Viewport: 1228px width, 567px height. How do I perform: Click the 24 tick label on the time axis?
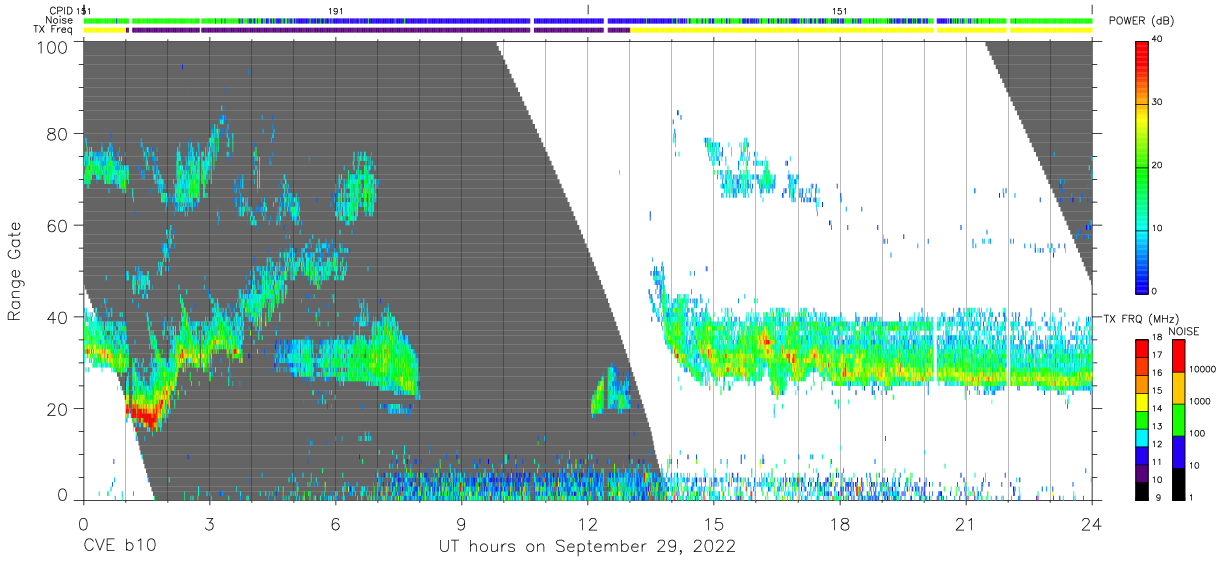1092,524
